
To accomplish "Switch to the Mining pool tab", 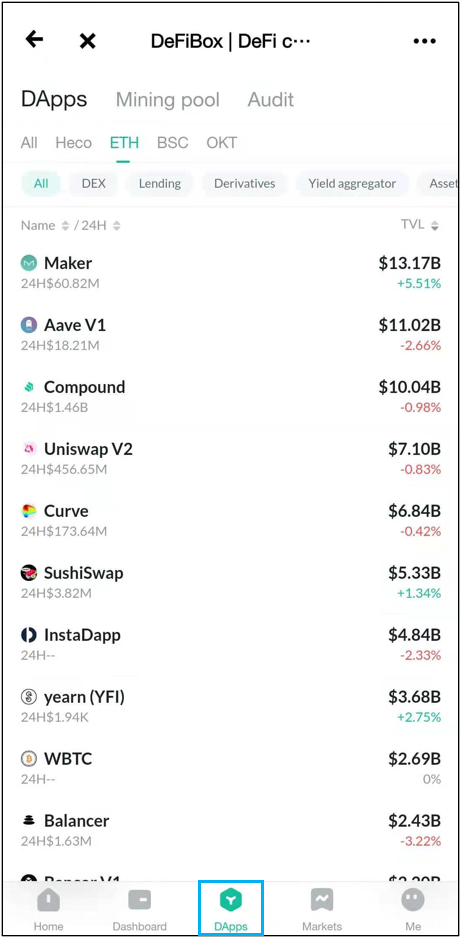I will coord(168,99).
